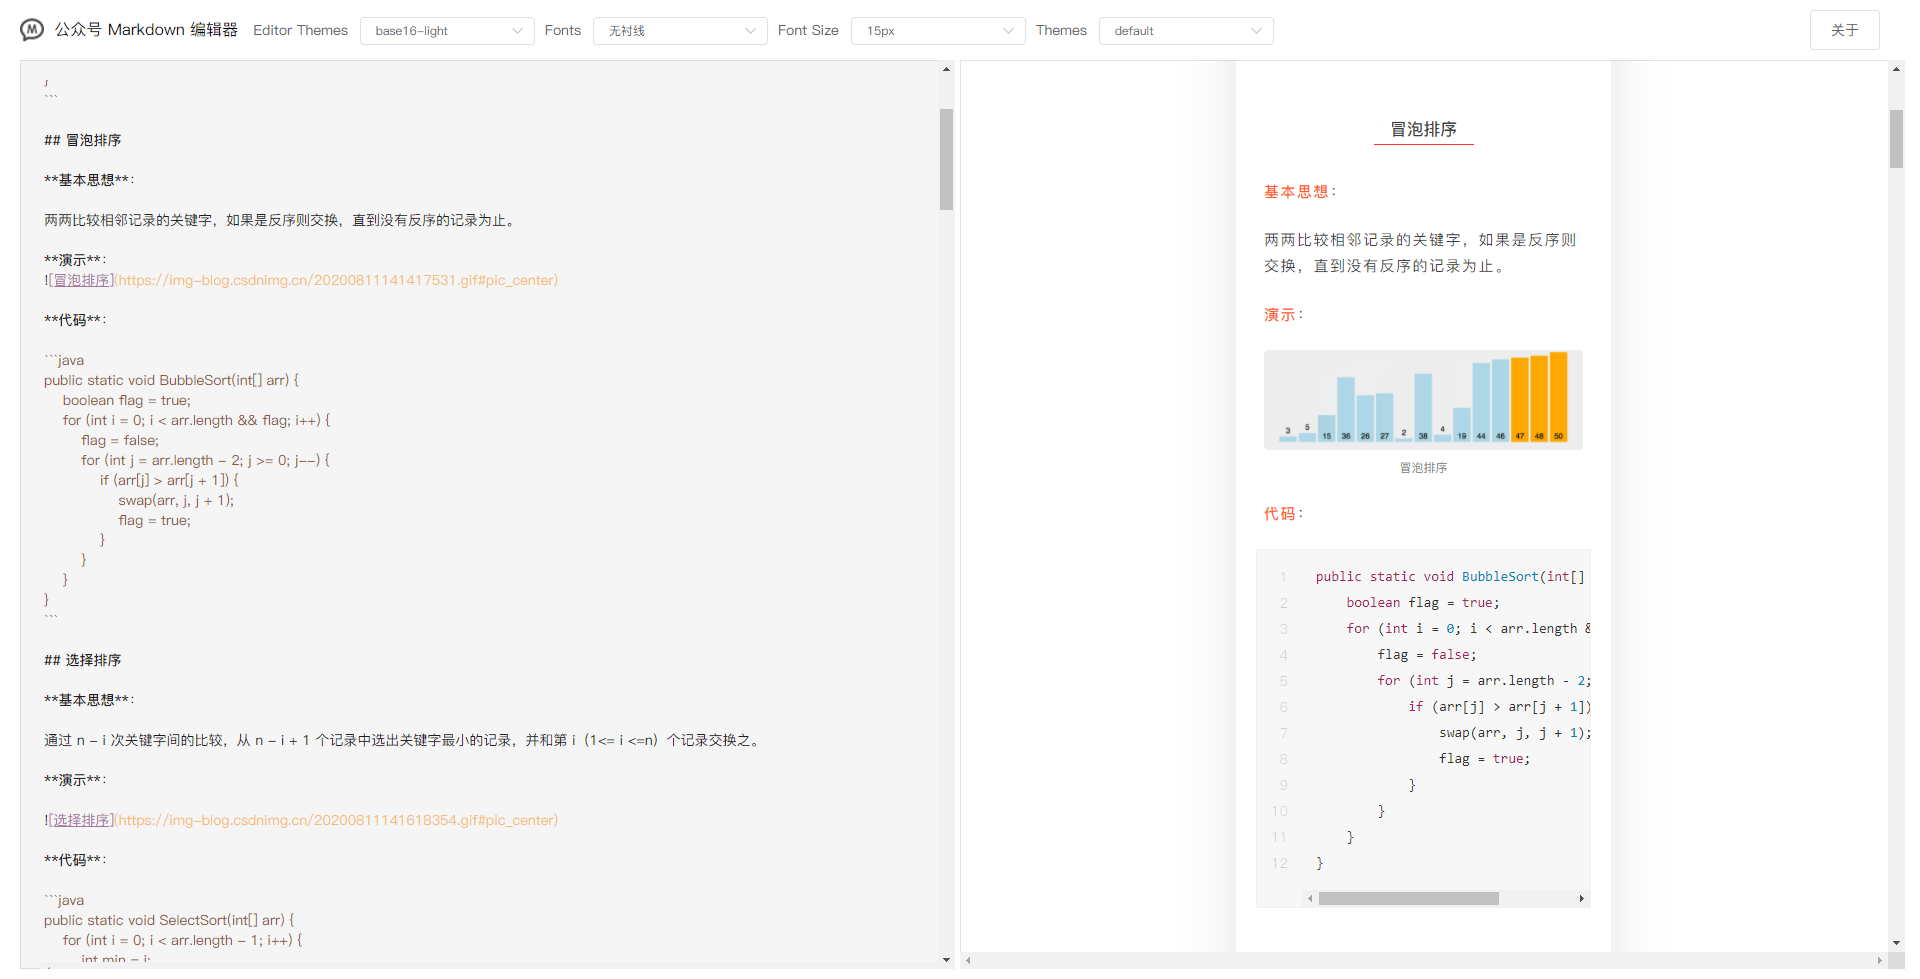The height and width of the screenshot is (979, 1920).
Task: Click the Editor Themes label
Action: pyautogui.click(x=300, y=30)
